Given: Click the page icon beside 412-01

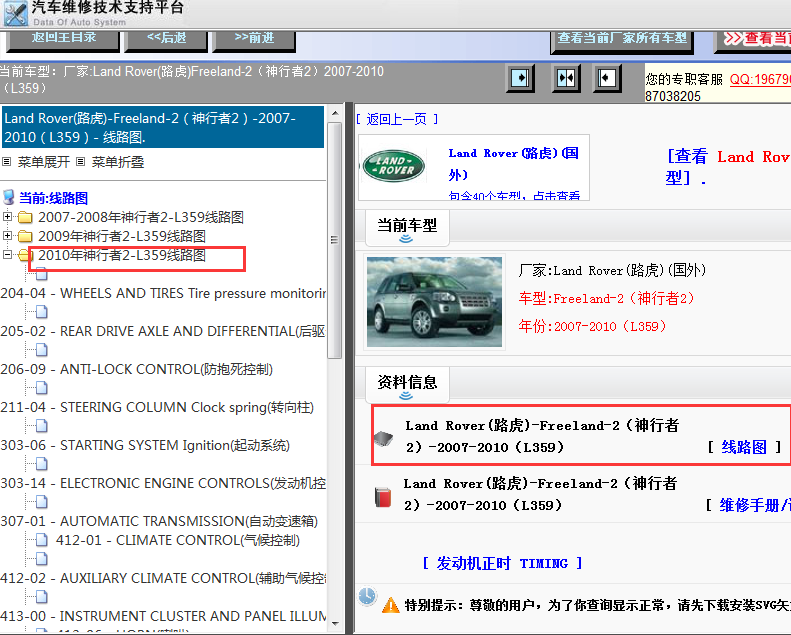Looking at the screenshot, I should pos(41,540).
